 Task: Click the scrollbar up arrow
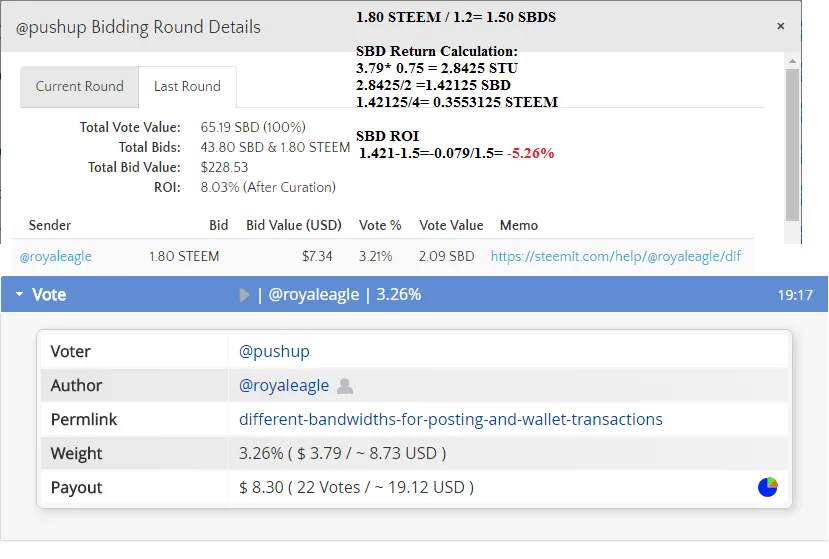point(792,61)
